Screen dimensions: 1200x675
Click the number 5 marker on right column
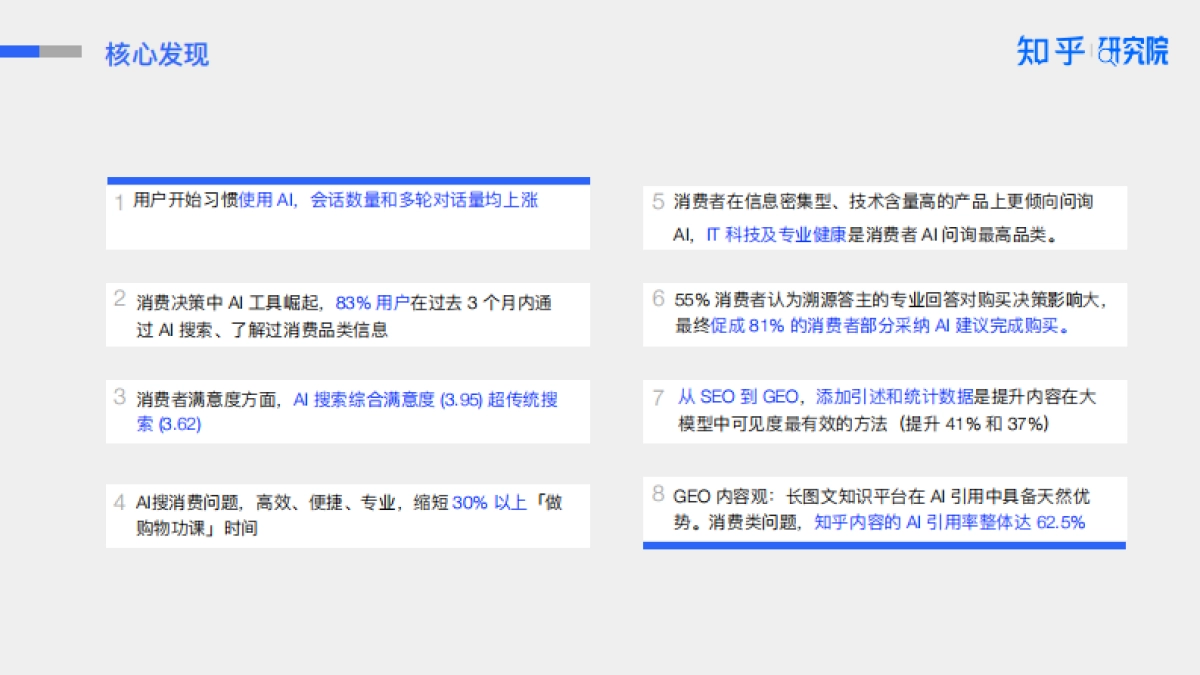pos(656,200)
